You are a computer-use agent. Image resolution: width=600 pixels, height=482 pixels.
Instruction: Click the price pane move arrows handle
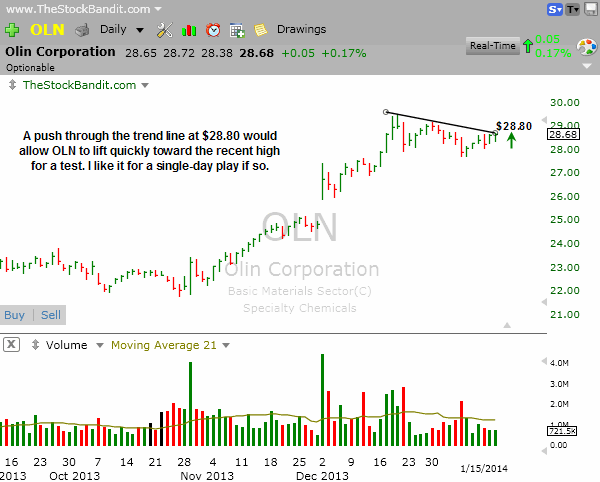coord(12,85)
